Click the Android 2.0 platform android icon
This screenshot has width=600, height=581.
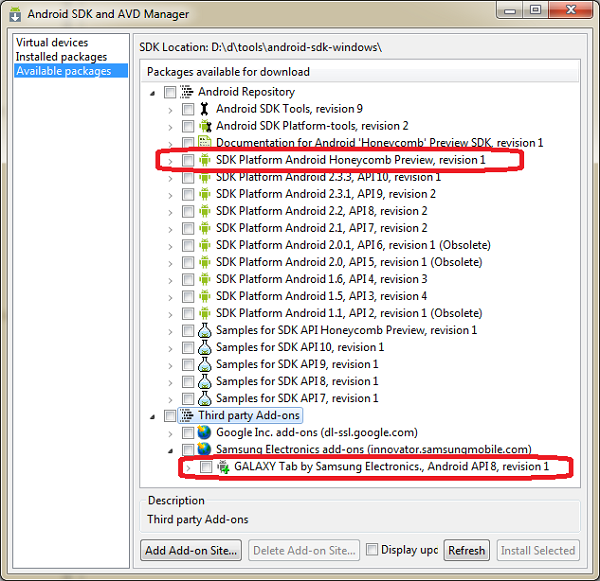point(205,262)
